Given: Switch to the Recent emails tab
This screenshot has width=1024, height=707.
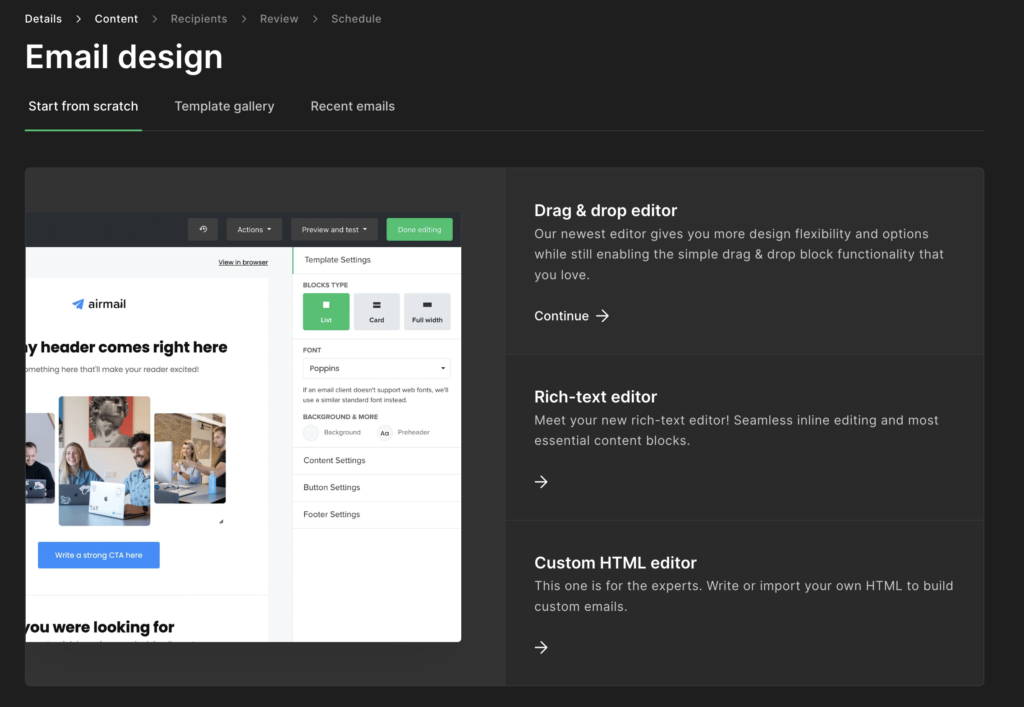Looking at the screenshot, I should pyautogui.click(x=352, y=106).
